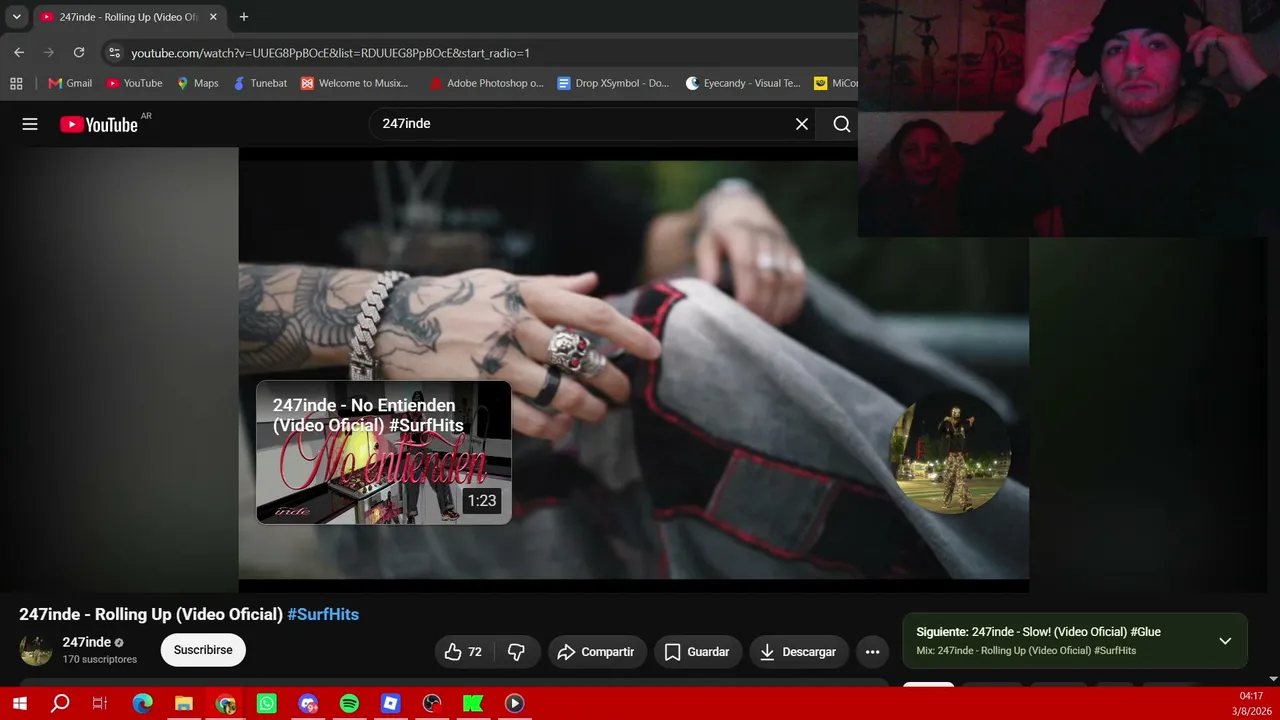The width and height of the screenshot is (1280, 720).
Task: Open Discord from the taskbar
Action: point(308,704)
